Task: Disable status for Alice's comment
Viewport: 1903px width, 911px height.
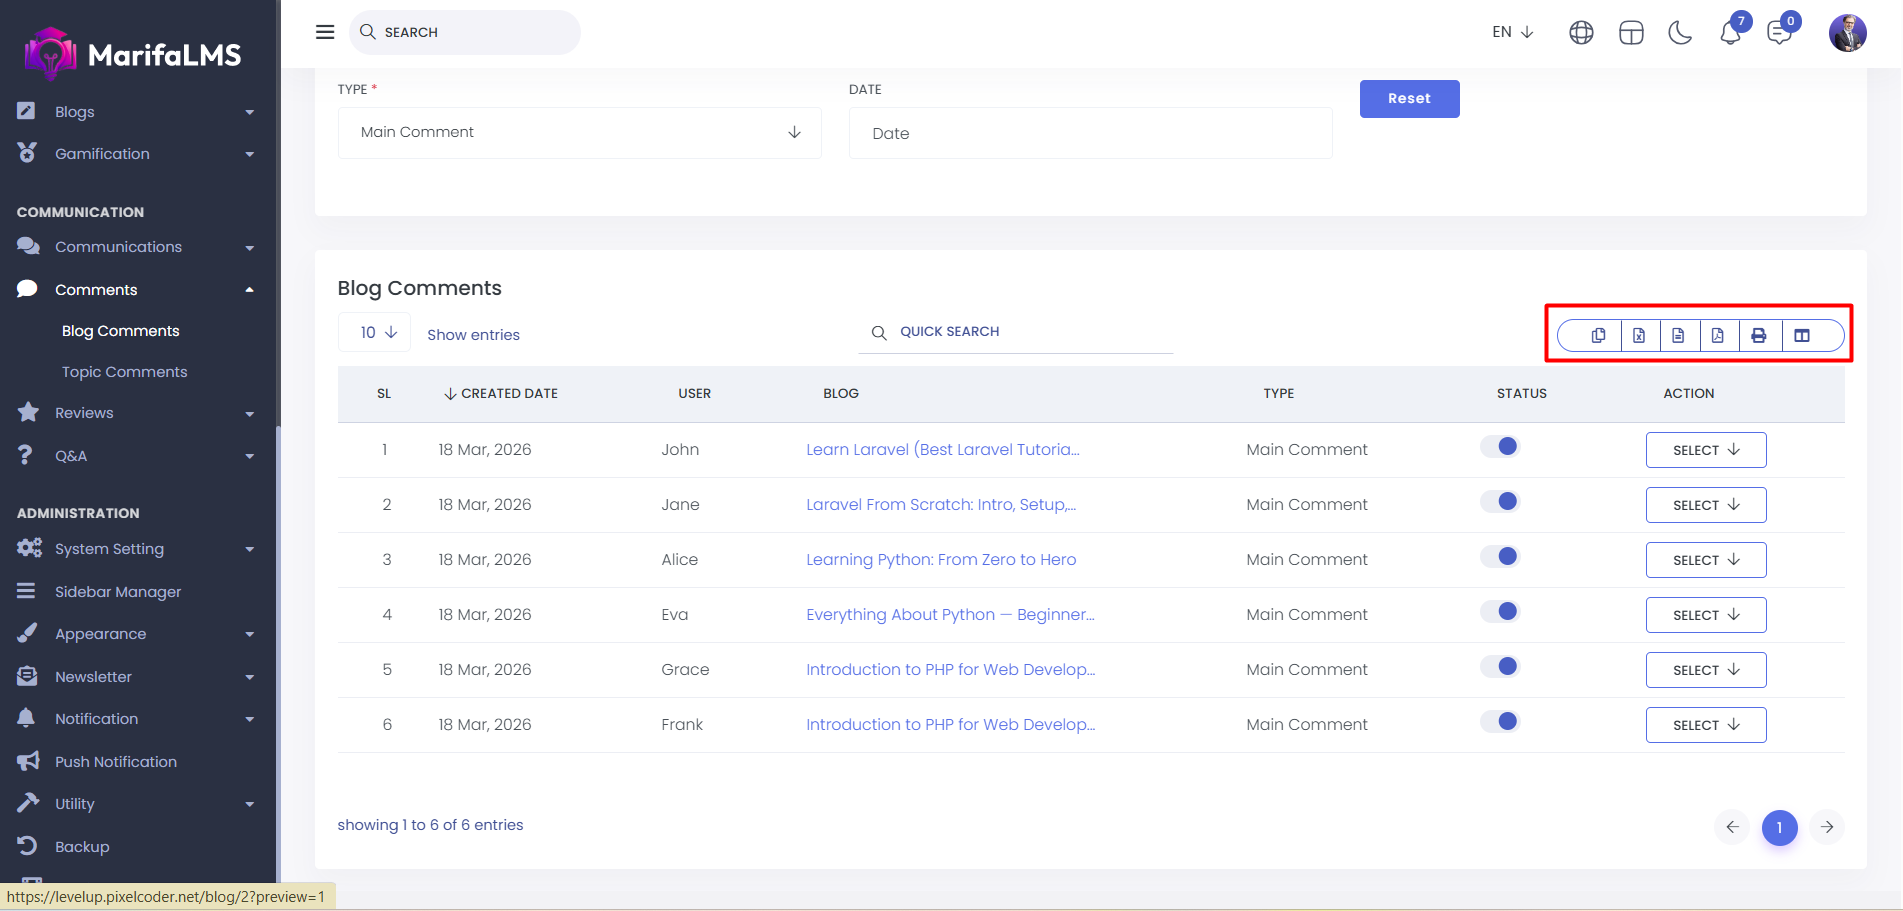Action: [1500, 557]
